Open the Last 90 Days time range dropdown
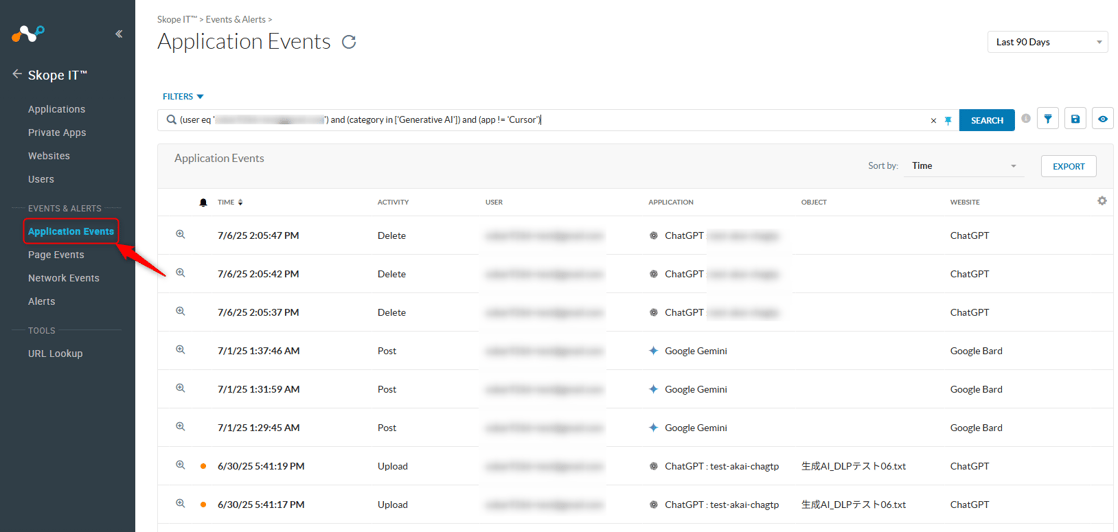Screen dimensions: 1118x532 pos(1047,42)
